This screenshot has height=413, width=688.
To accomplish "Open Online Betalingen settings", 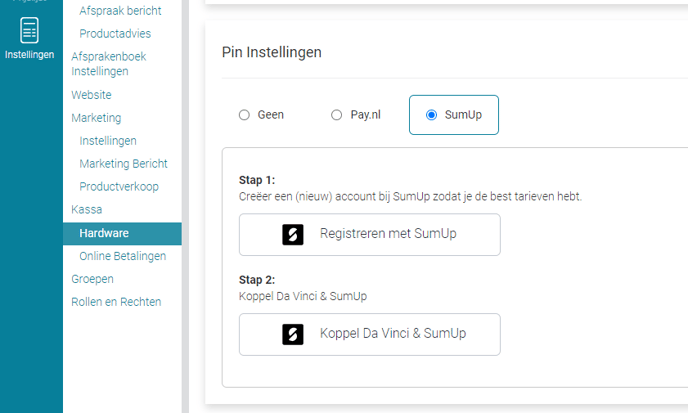I will [122, 256].
